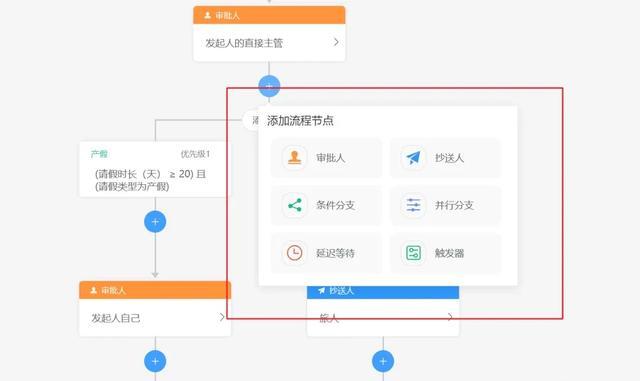Viewport: 640px width, 381px height.
Task: Add a 抄送人 node from the popup
Action: click(445, 158)
